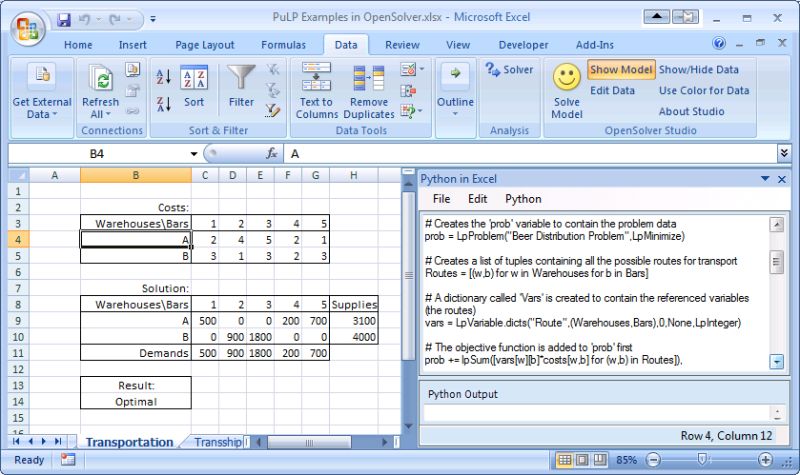Click the zoom slider handle
The image size is (800, 475).
[702, 460]
